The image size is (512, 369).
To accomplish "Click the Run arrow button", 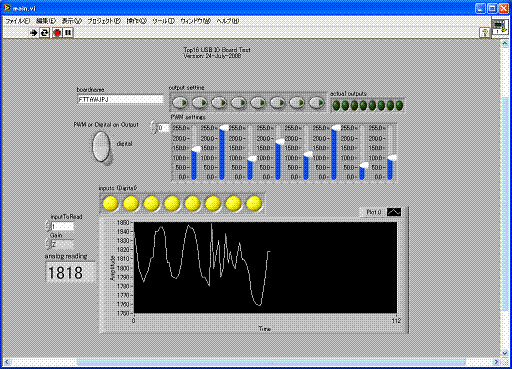I will click(33, 33).
